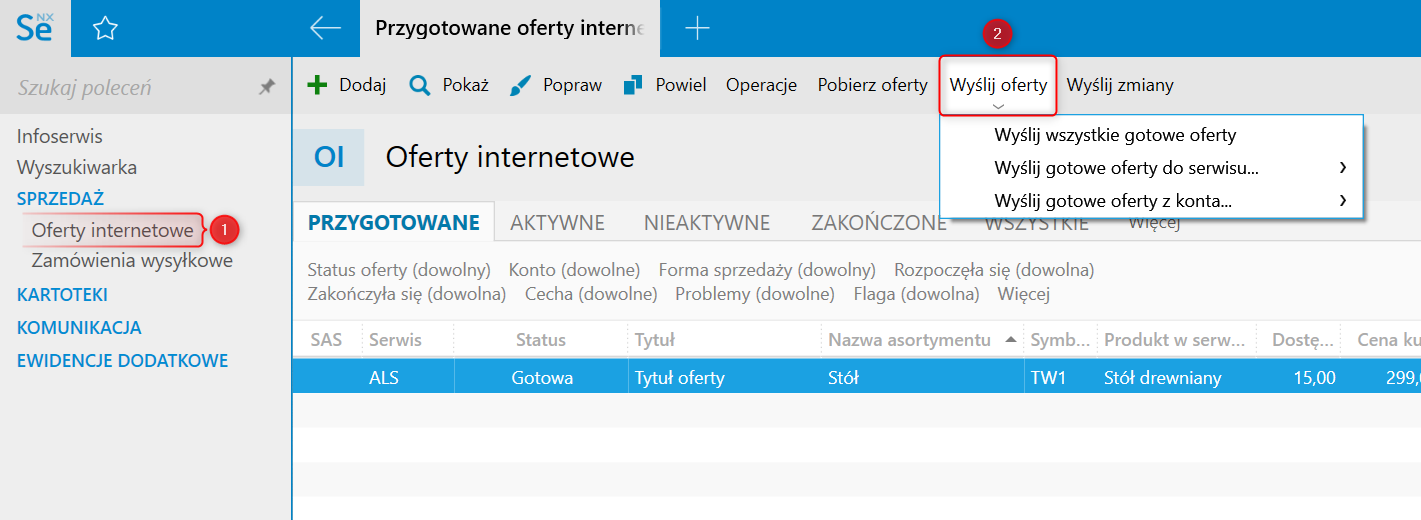Image resolution: width=1421 pixels, height=520 pixels.
Task: Open the Problemy filter
Action: [x=755, y=294]
